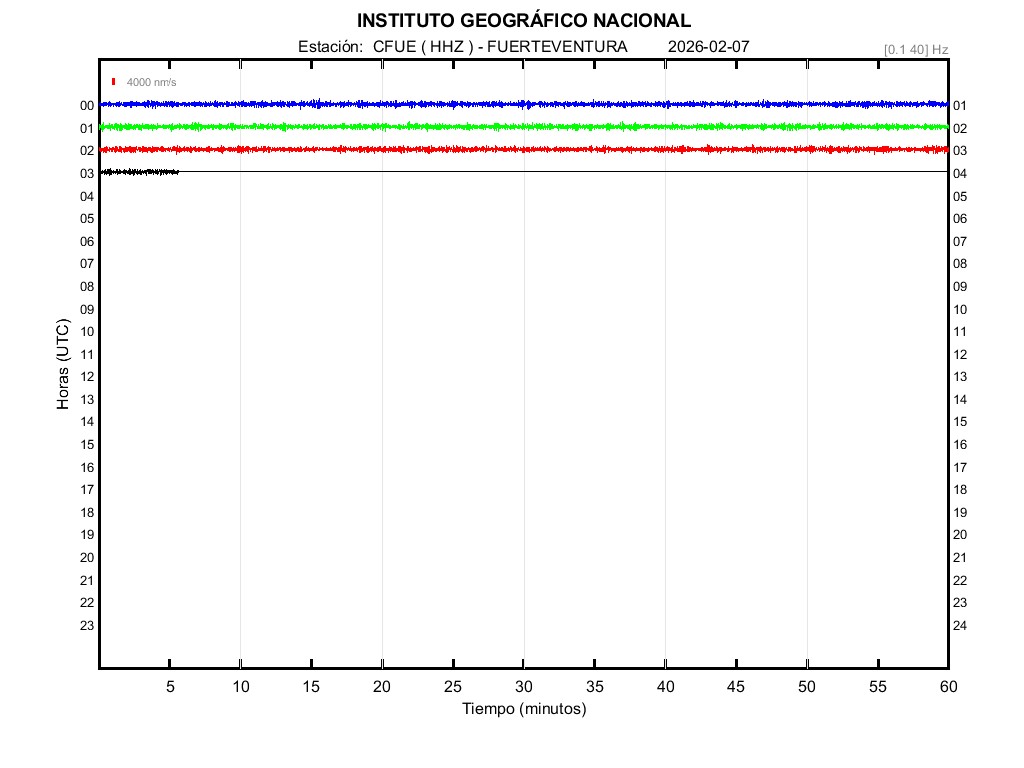Screen dimensions: 1024x768
Task: Click the 60 minute tick label
Action: pos(947,687)
